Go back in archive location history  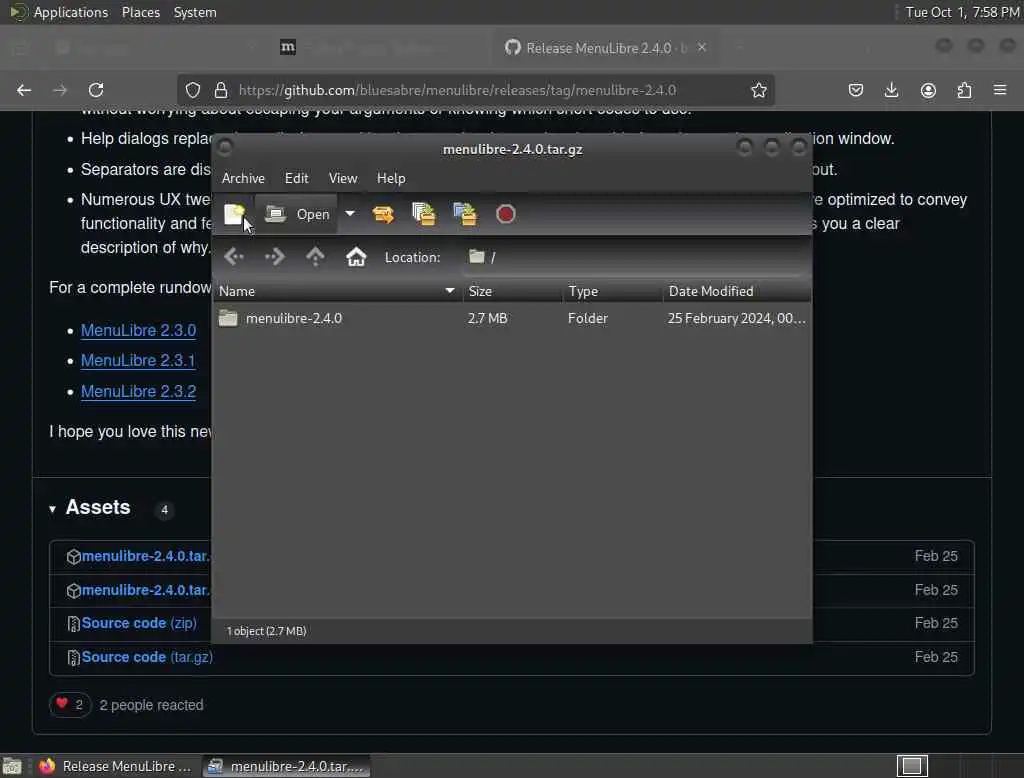coord(234,257)
